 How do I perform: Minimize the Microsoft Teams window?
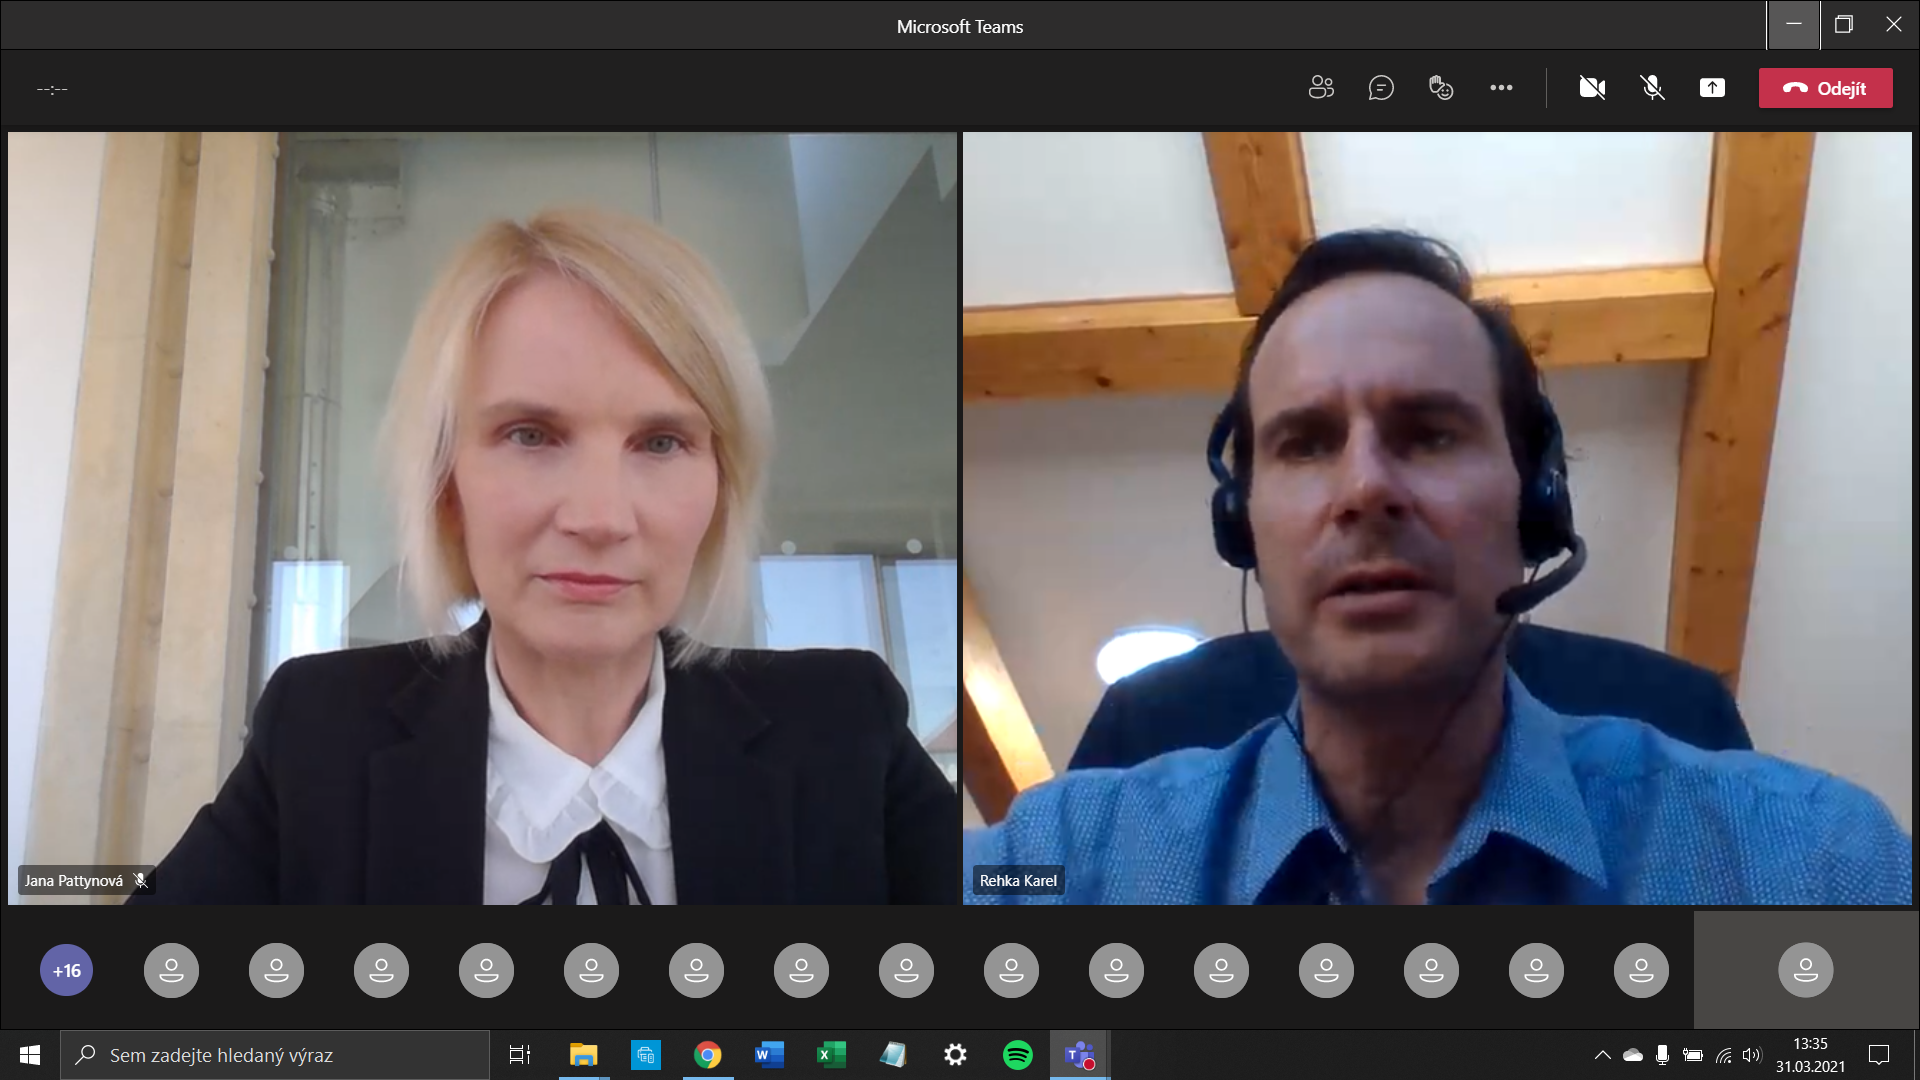coord(1794,25)
